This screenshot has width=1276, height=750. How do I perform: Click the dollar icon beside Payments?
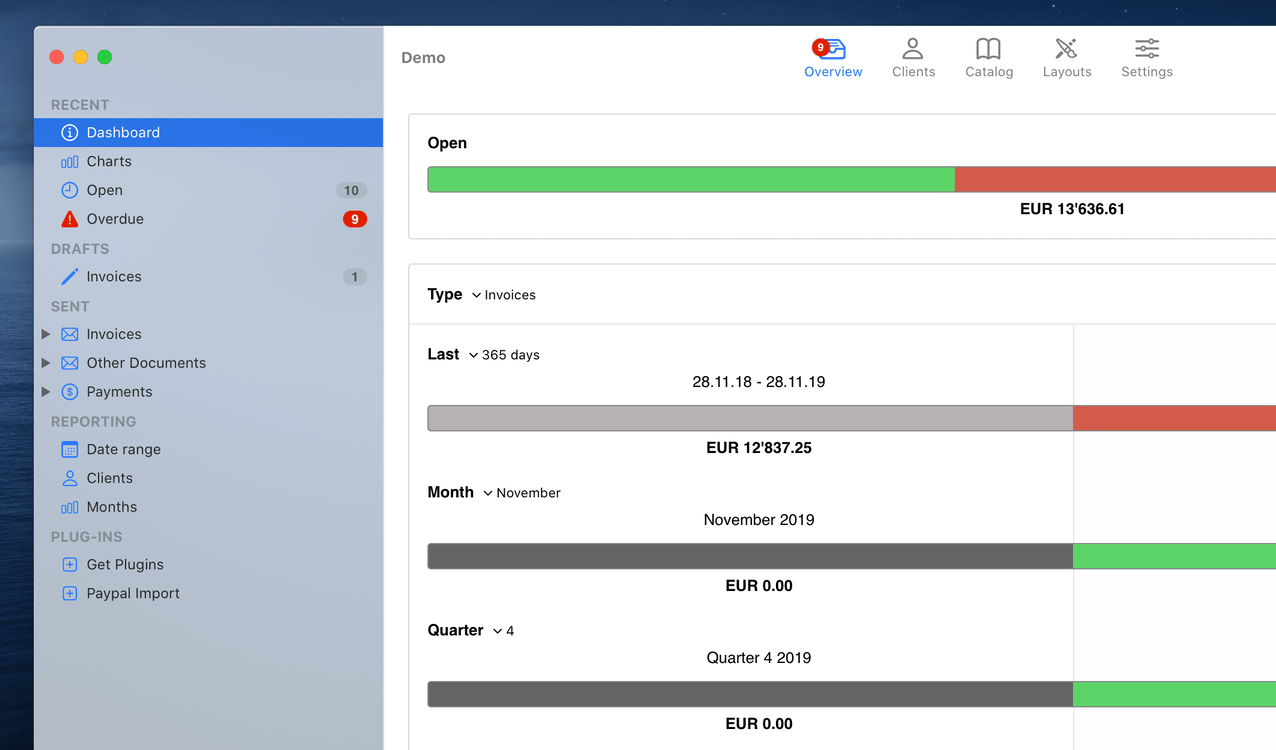(68, 391)
